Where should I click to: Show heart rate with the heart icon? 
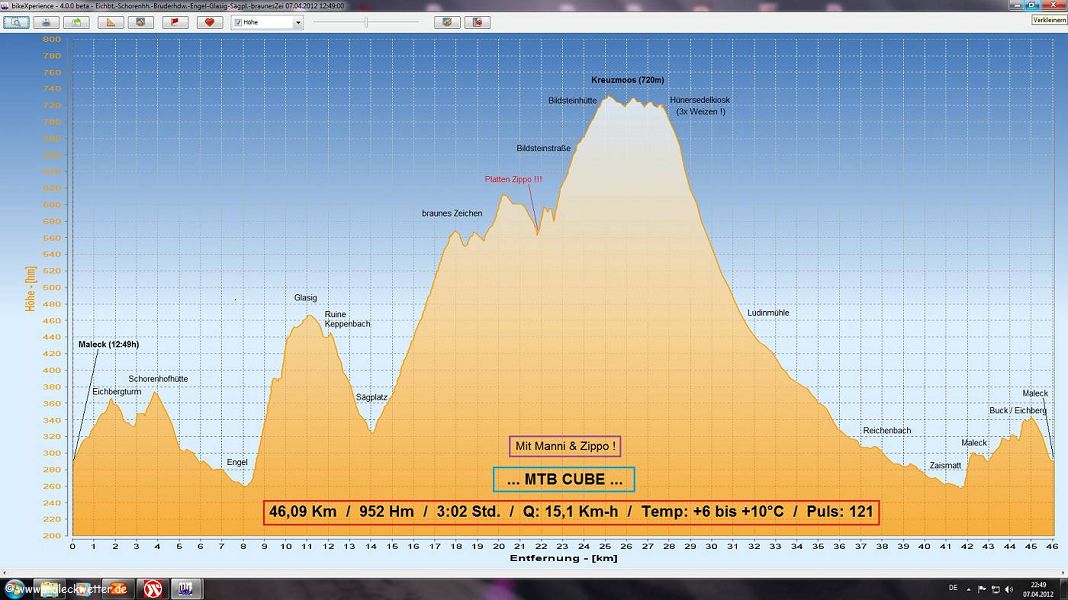coord(209,22)
